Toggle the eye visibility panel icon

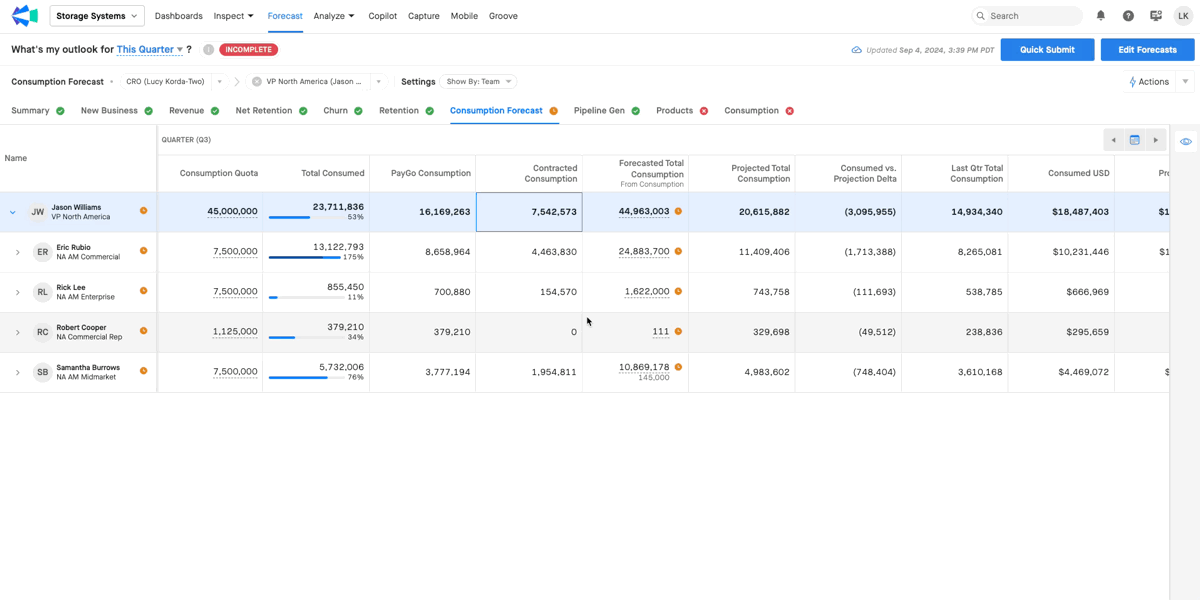pyautogui.click(x=1185, y=142)
